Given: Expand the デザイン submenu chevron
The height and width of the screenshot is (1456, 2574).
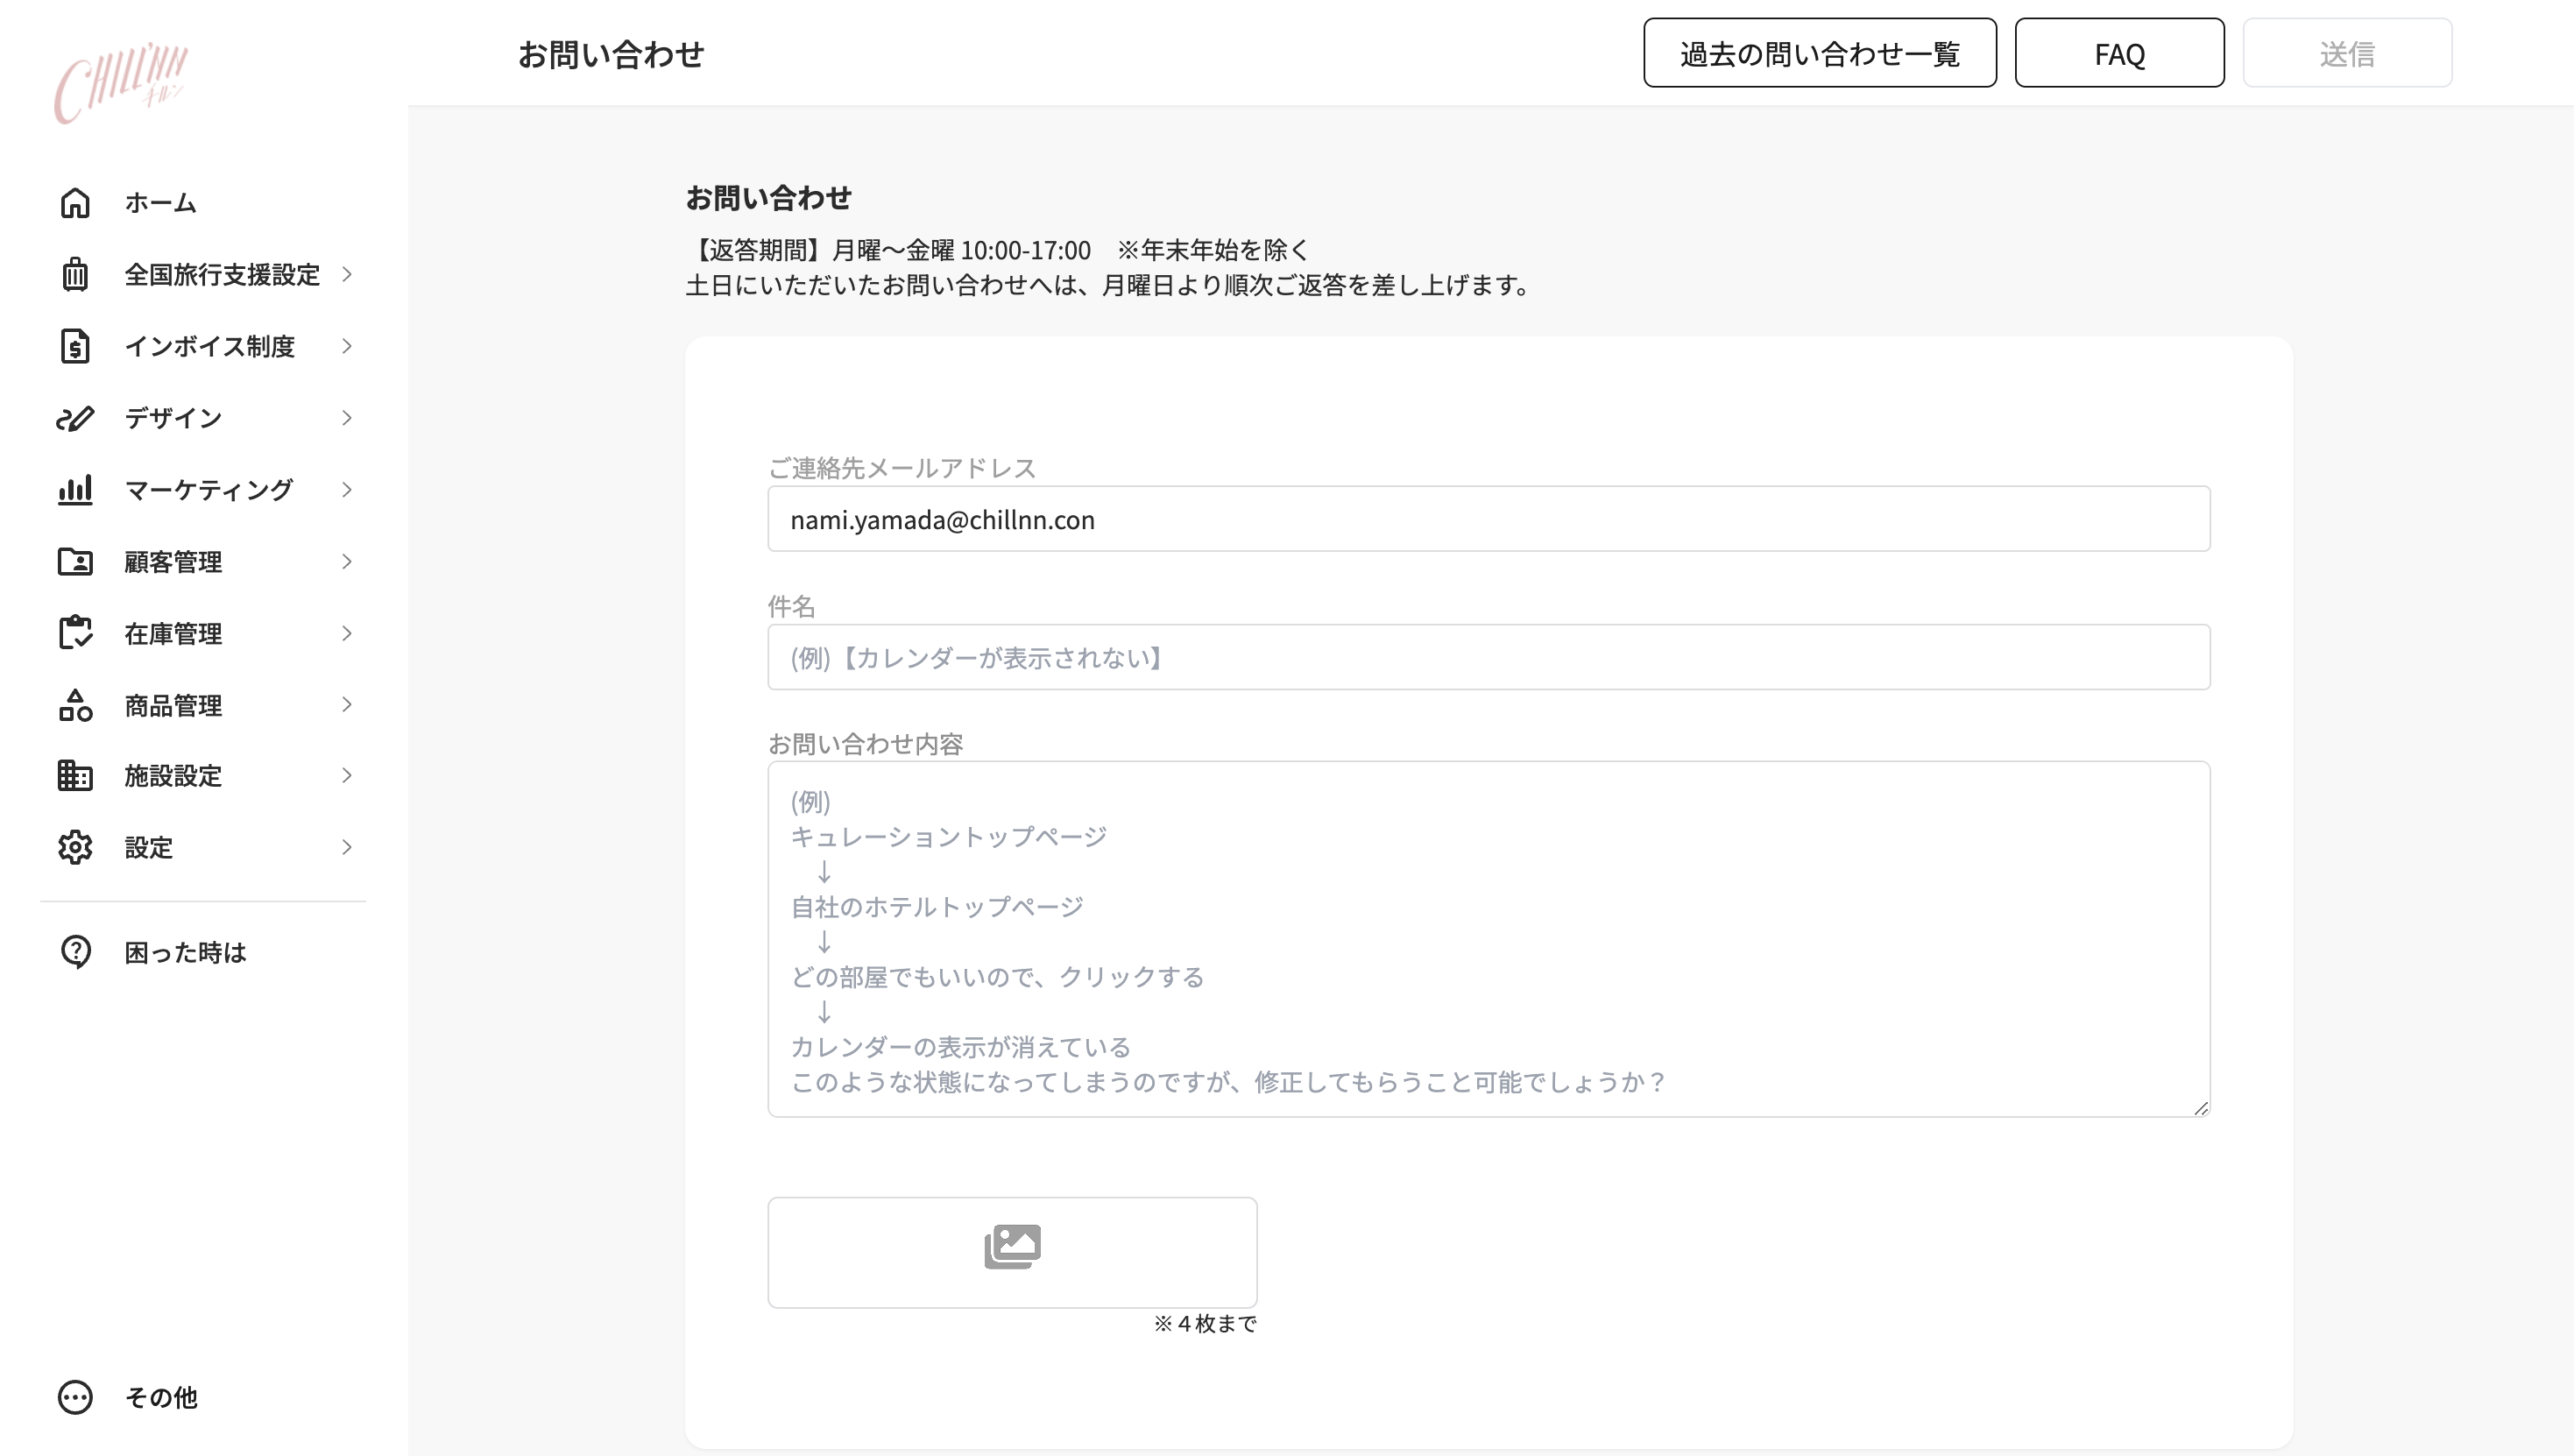Looking at the screenshot, I should point(347,418).
